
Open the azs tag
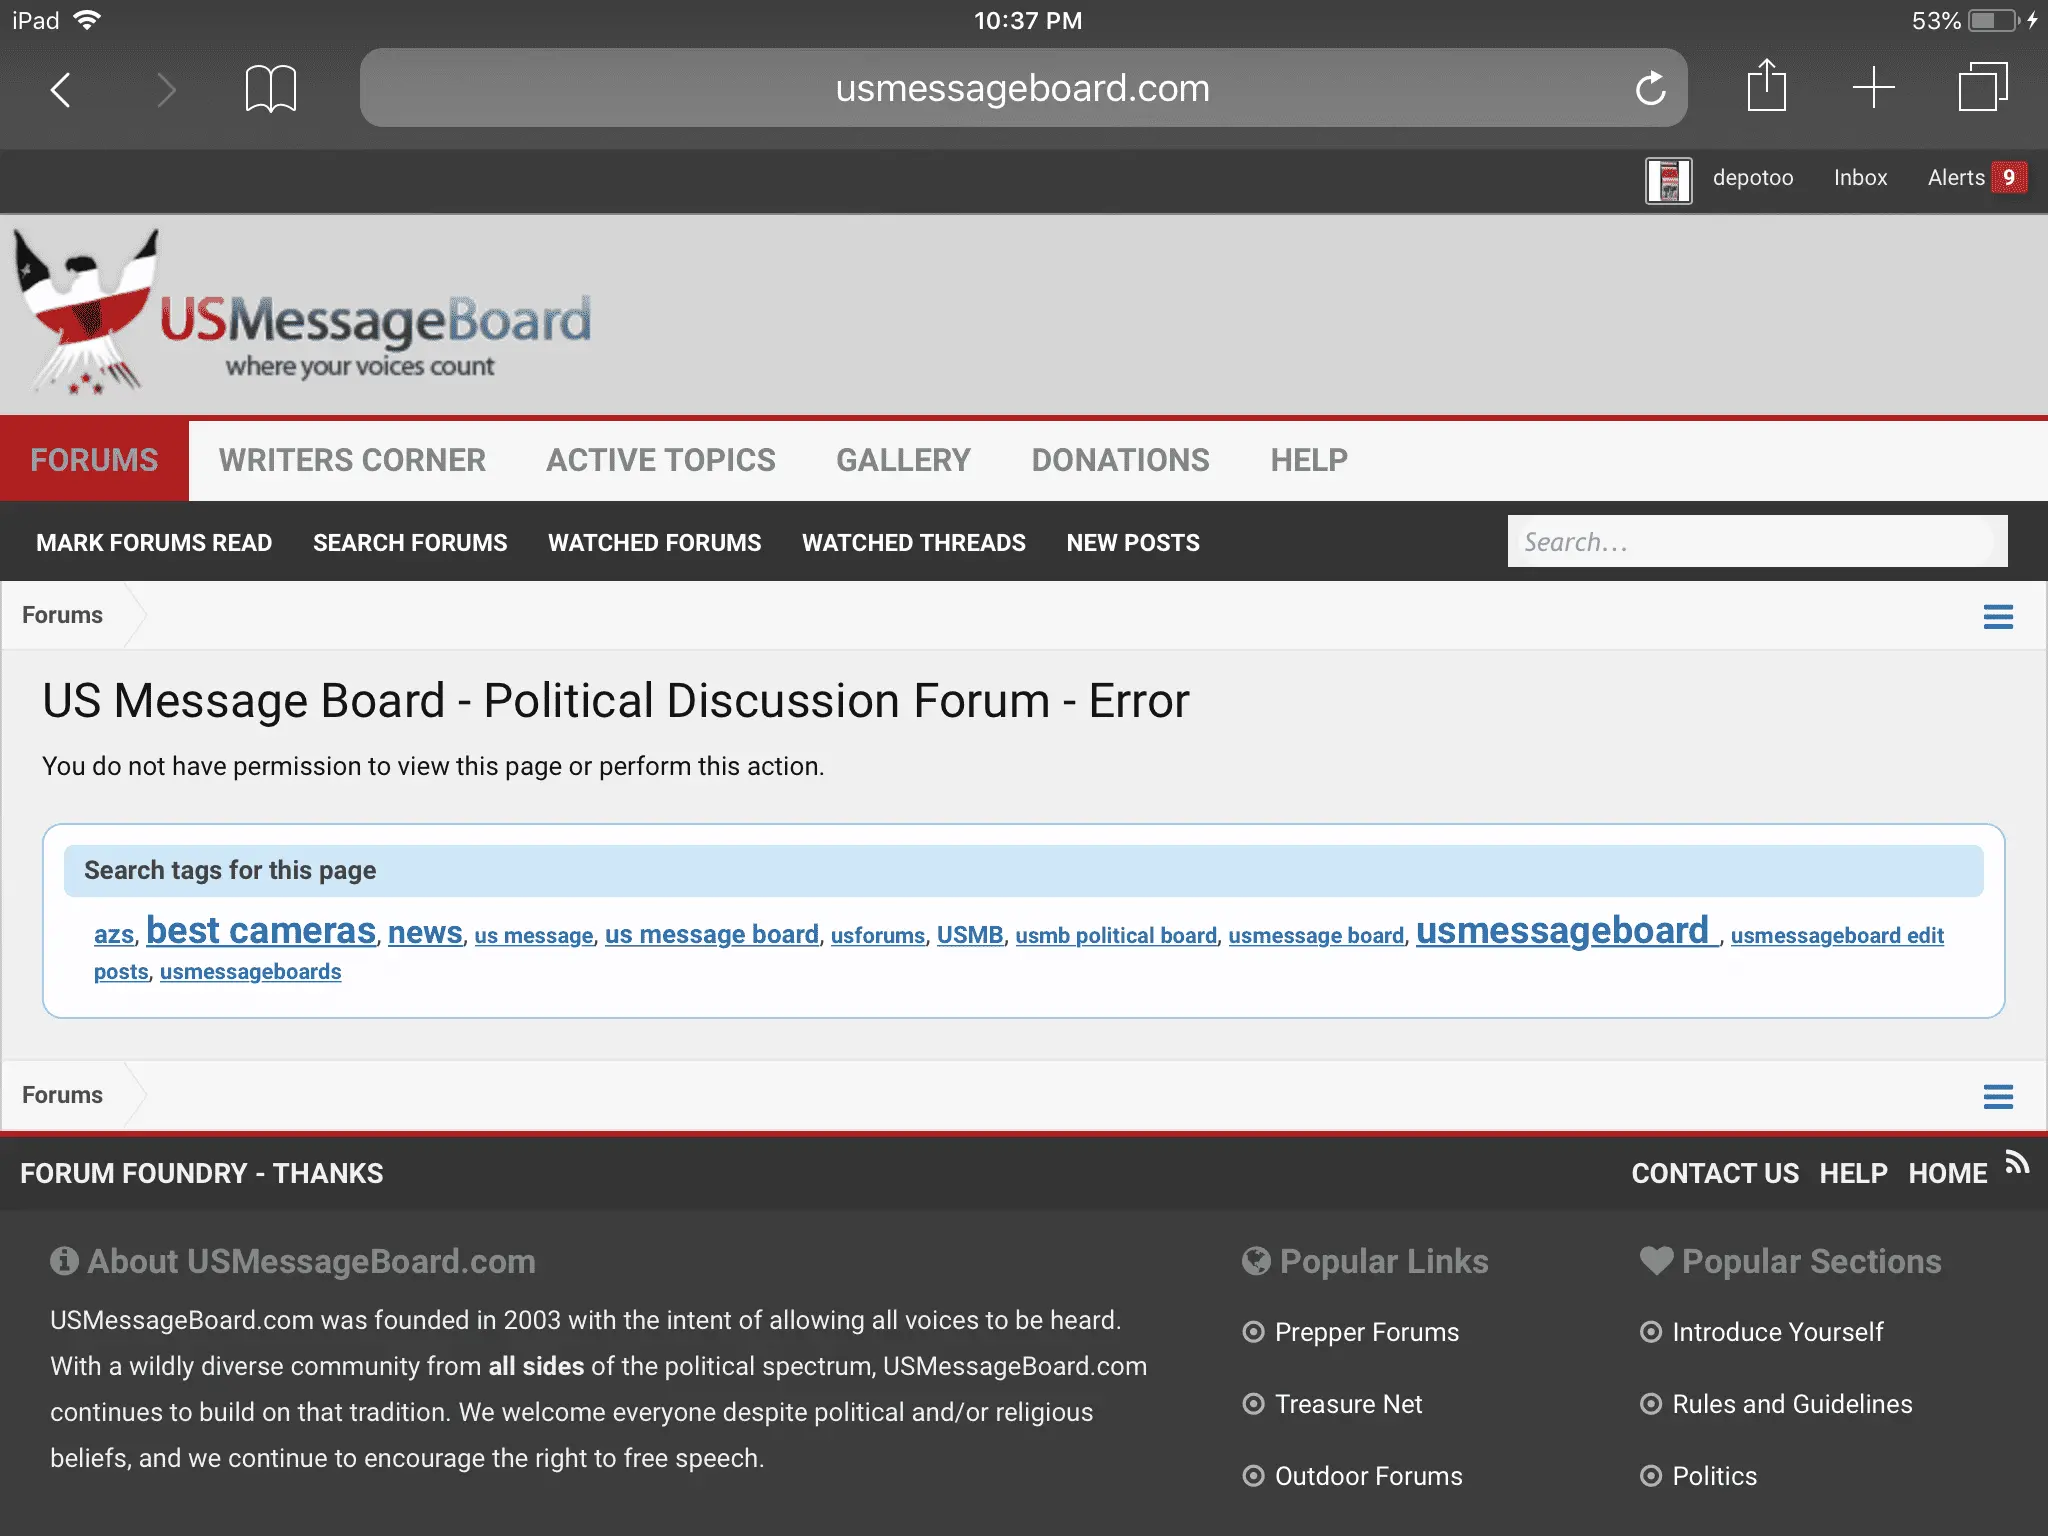113,935
